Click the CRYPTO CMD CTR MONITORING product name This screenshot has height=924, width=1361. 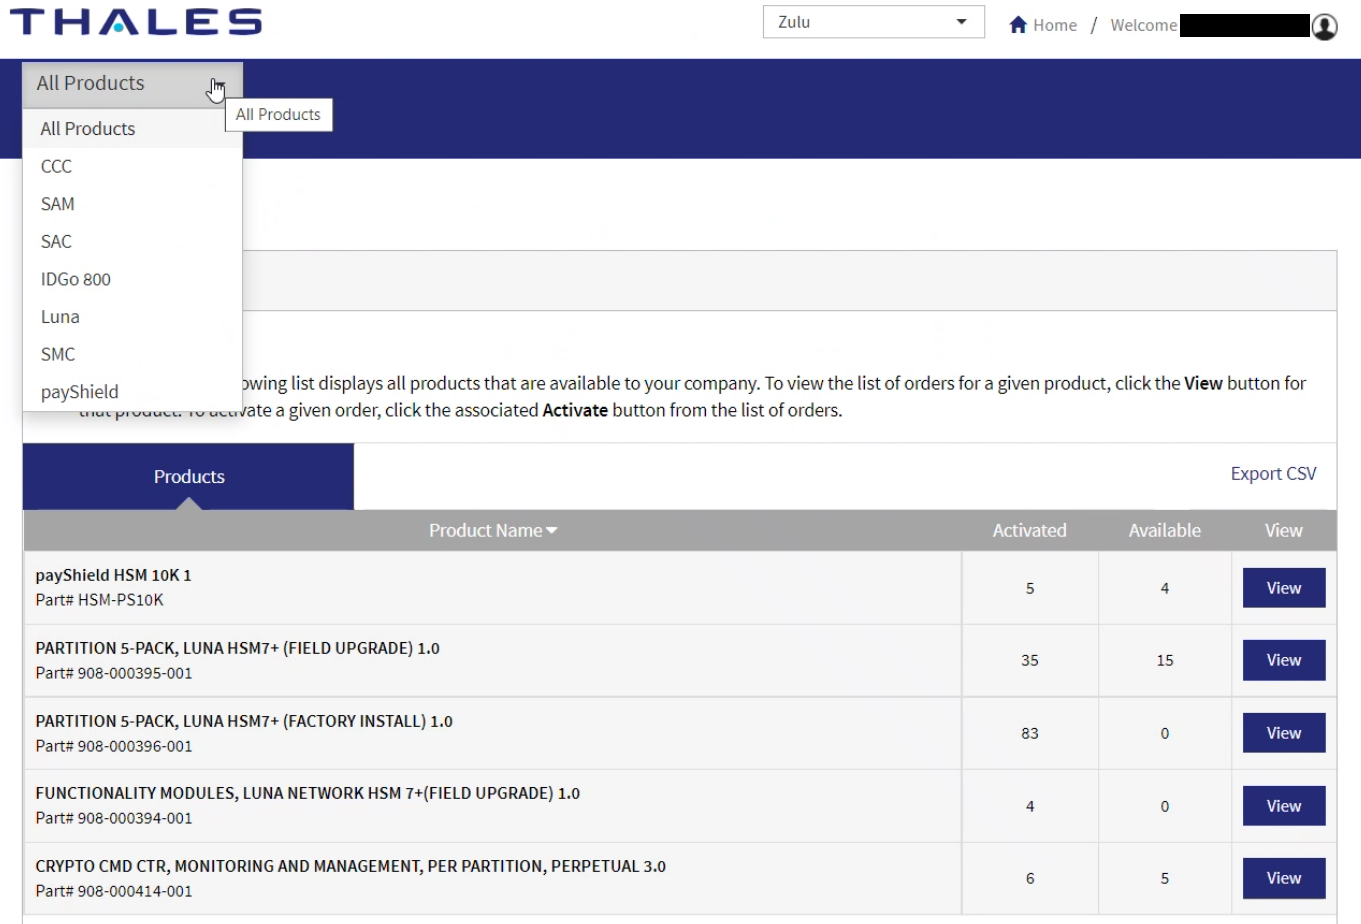coord(350,866)
